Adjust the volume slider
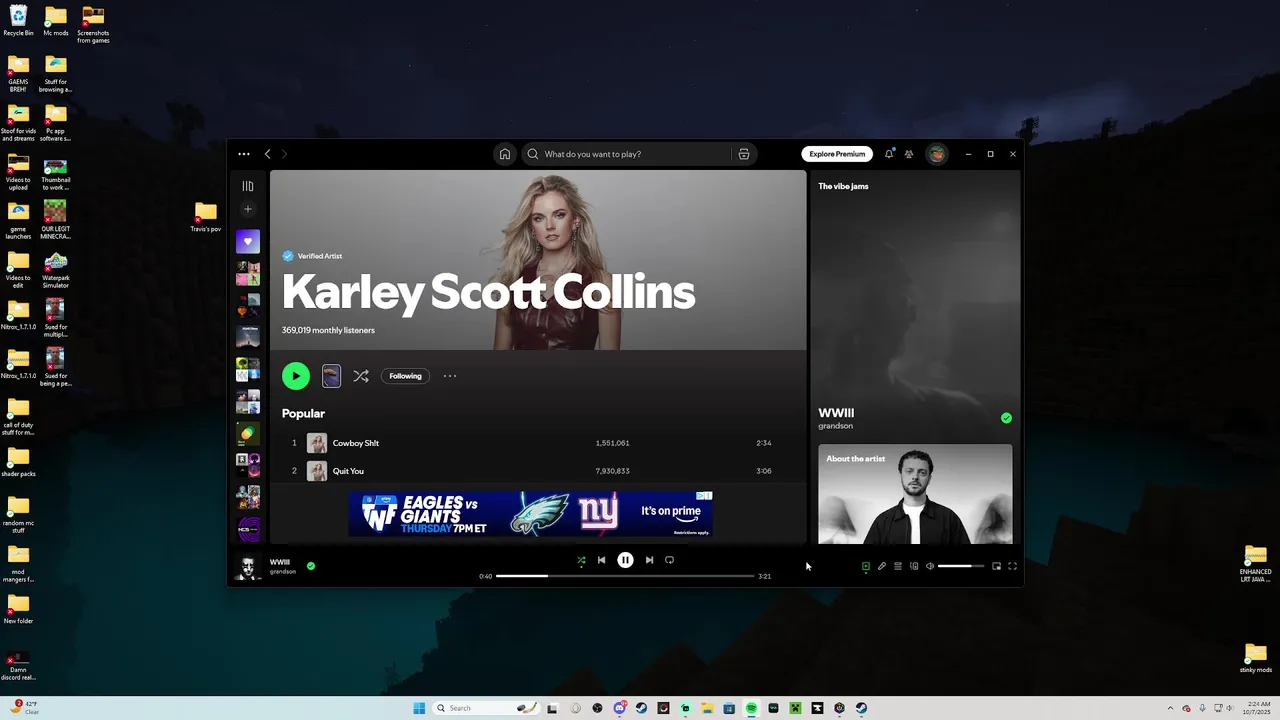 pos(961,566)
